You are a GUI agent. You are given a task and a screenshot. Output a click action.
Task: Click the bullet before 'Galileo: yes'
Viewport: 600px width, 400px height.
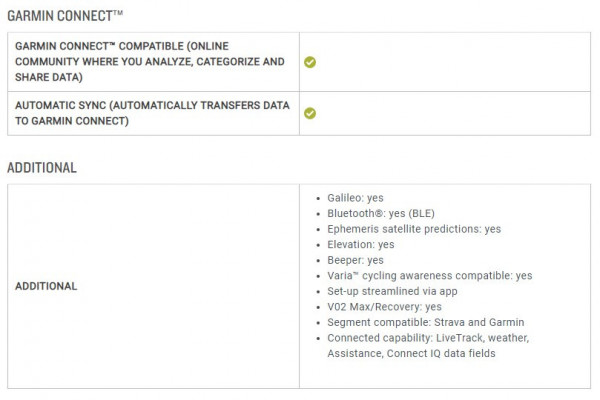318,199
